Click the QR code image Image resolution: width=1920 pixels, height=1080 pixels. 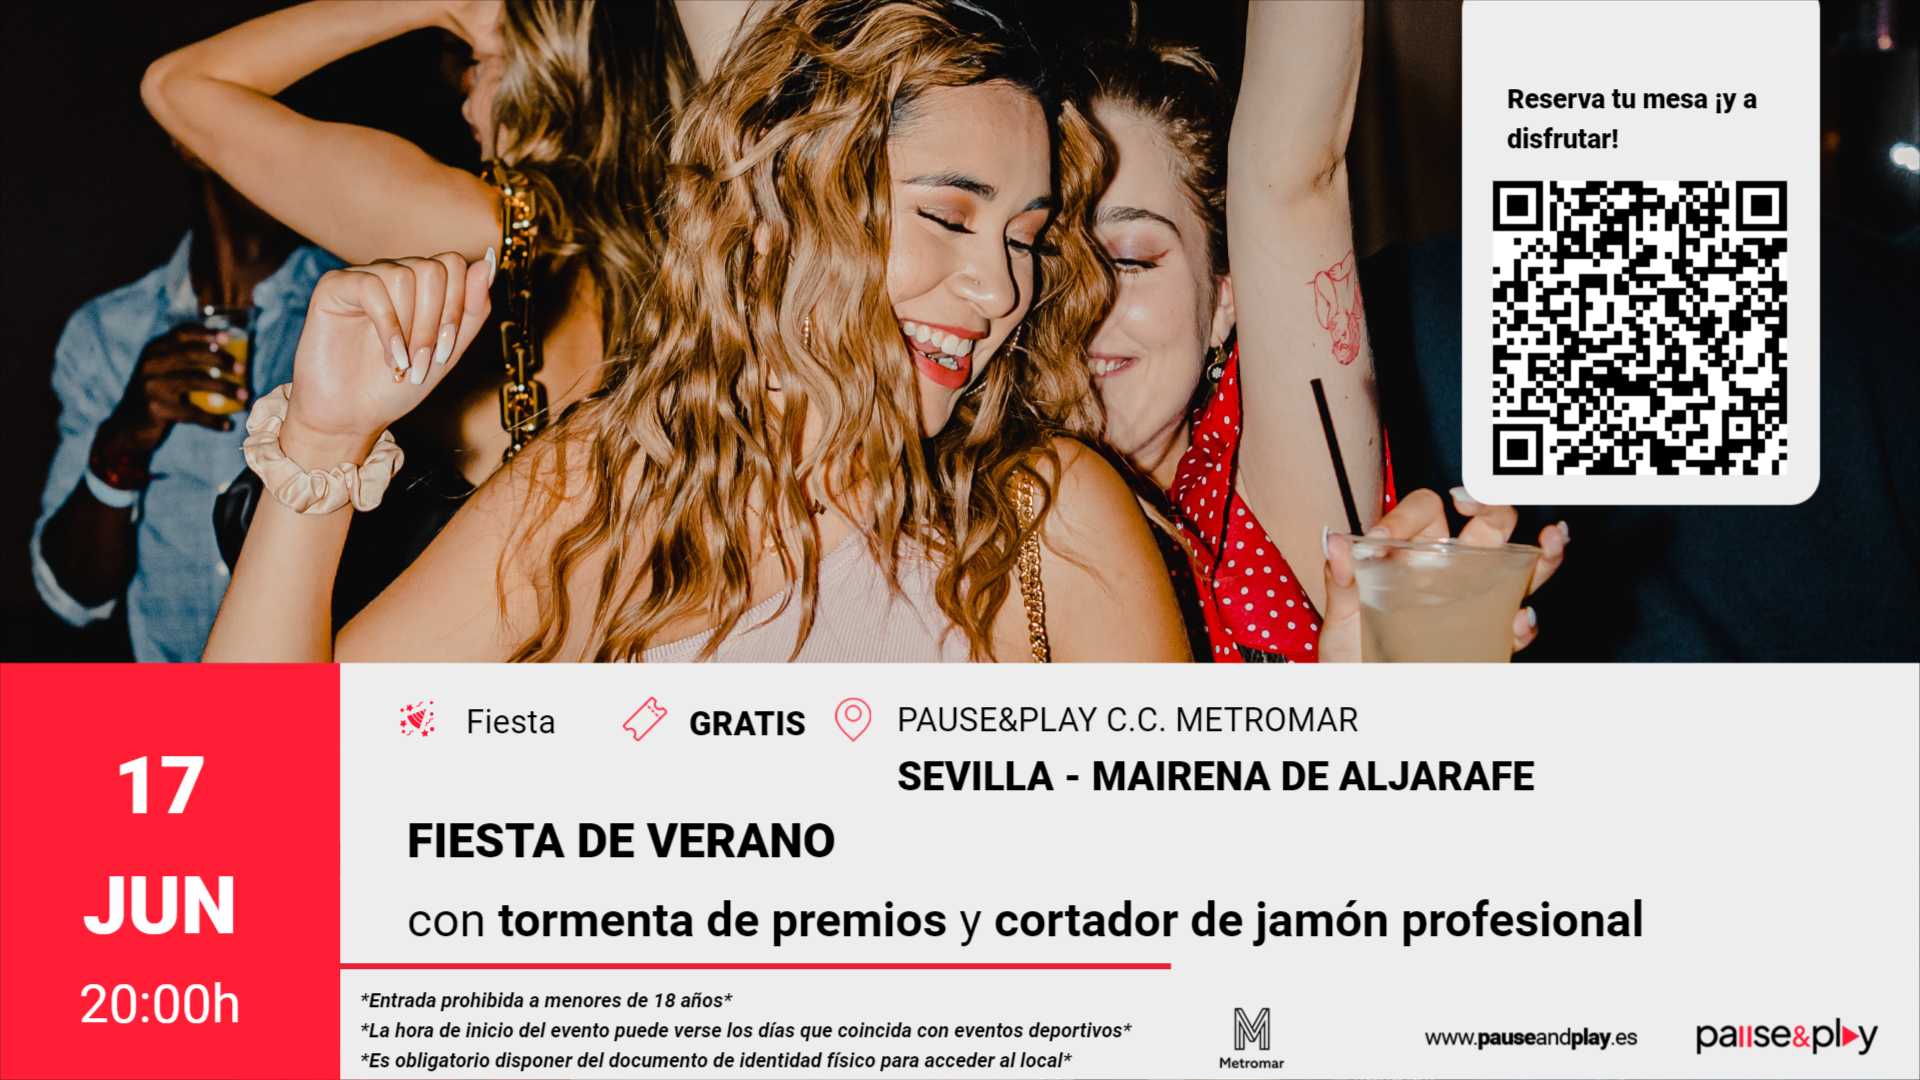[1640, 328]
